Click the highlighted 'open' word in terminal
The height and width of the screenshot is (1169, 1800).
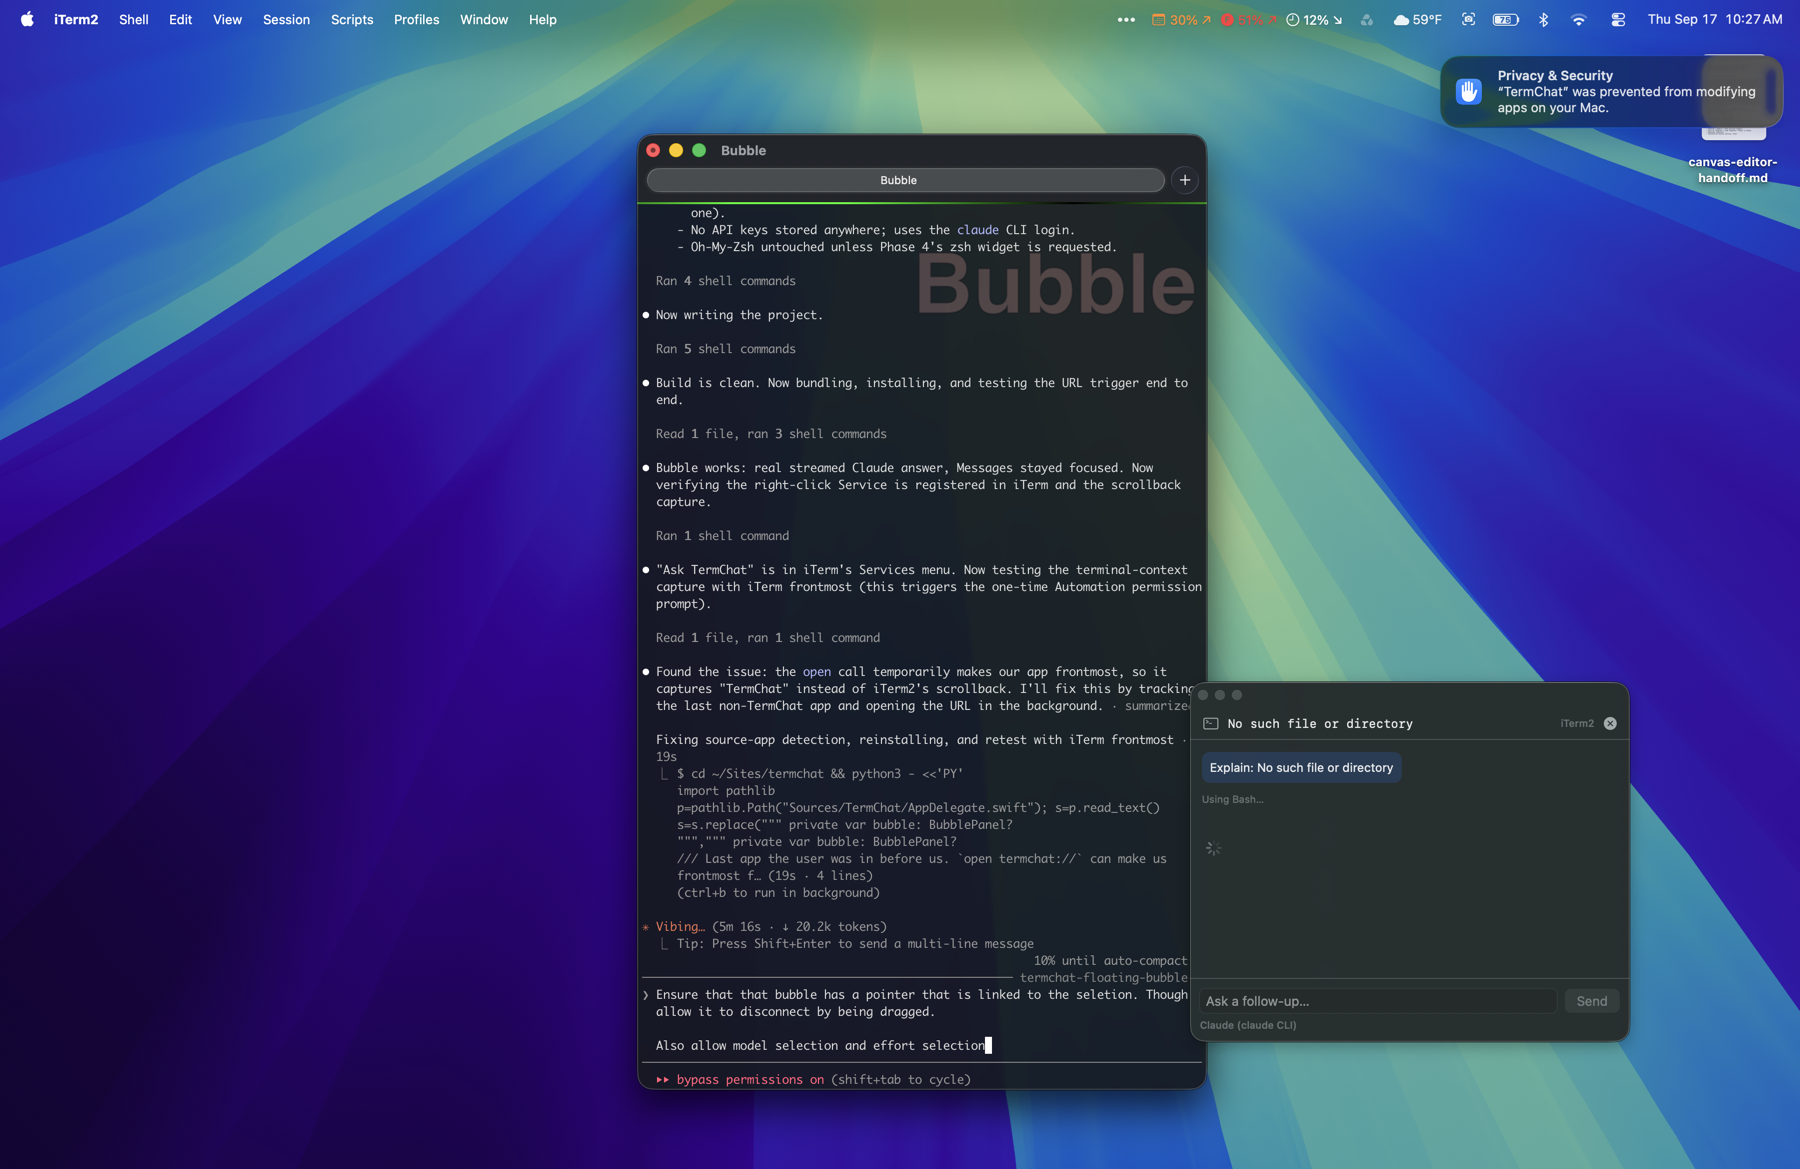coord(816,672)
